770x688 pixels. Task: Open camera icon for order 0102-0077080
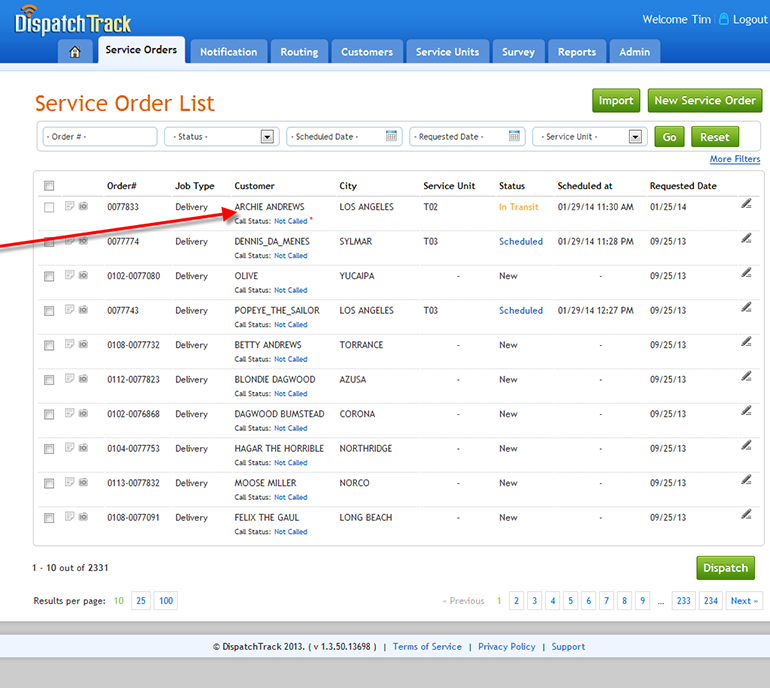(x=83, y=276)
